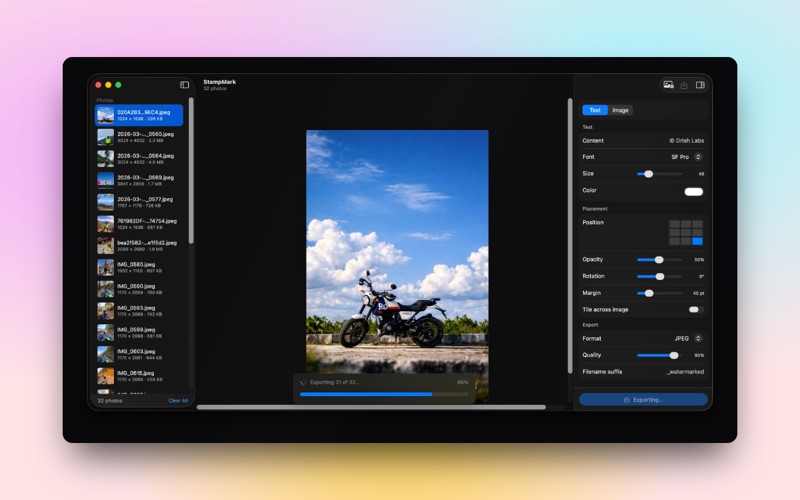
Task: Click the photo list vertical scrollbar
Action: pyautogui.click(x=191, y=171)
